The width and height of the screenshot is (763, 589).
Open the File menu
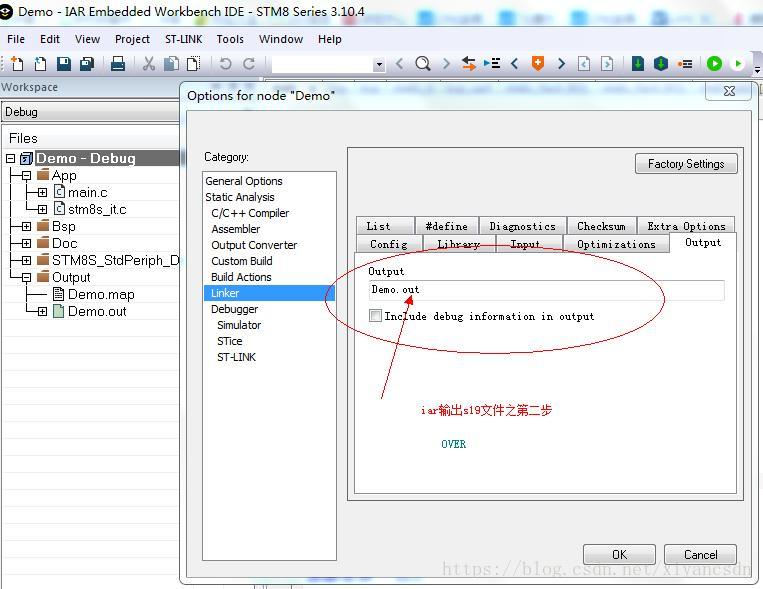tap(16, 39)
